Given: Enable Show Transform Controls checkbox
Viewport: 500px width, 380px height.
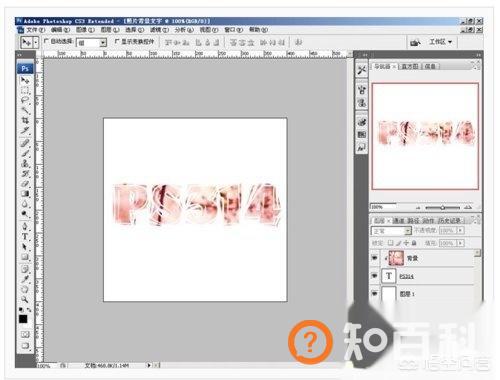Looking at the screenshot, I should 117,41.
